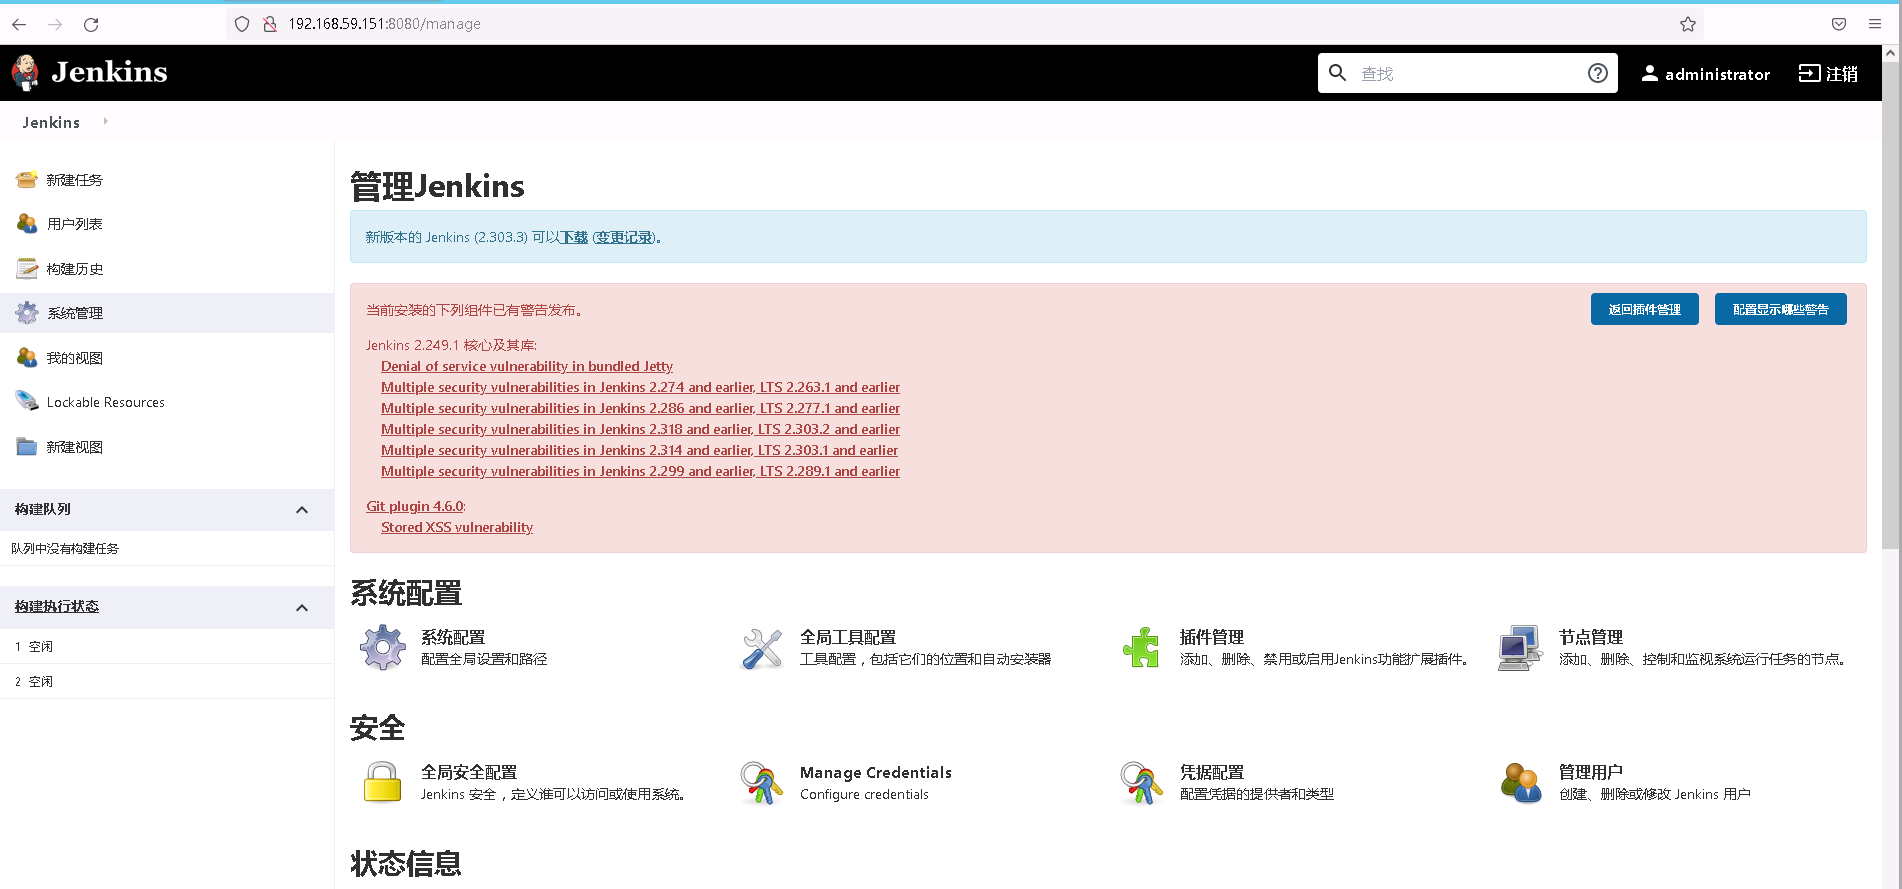The image size is (1902, 889).
Task: Click the 构建执行状态 header link
Action: [x=57, y=607]
